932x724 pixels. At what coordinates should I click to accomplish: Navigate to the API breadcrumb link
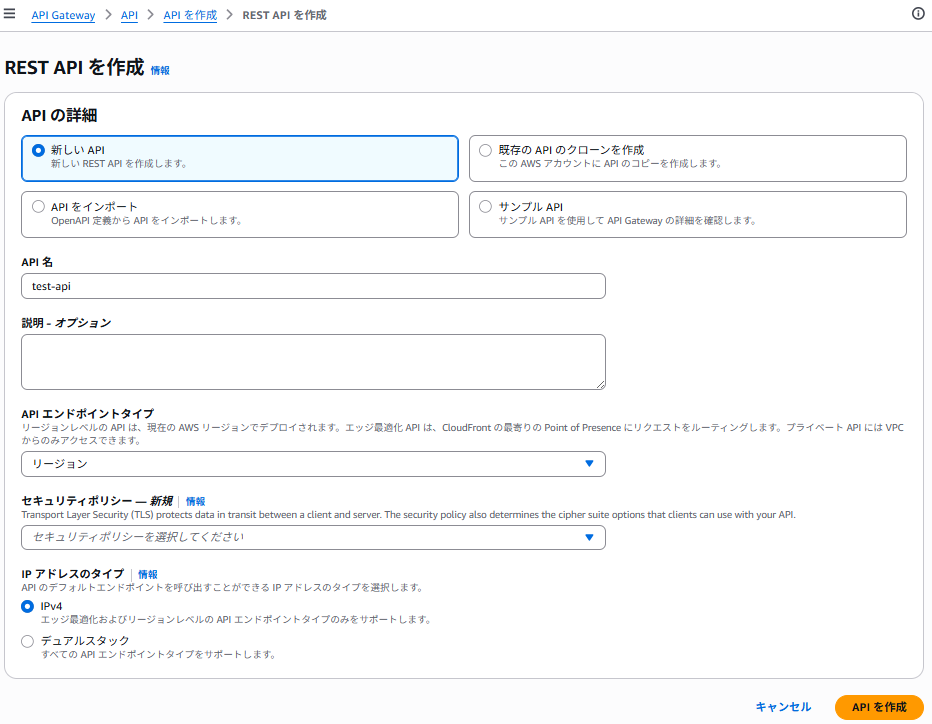click(x=129, y=15)
